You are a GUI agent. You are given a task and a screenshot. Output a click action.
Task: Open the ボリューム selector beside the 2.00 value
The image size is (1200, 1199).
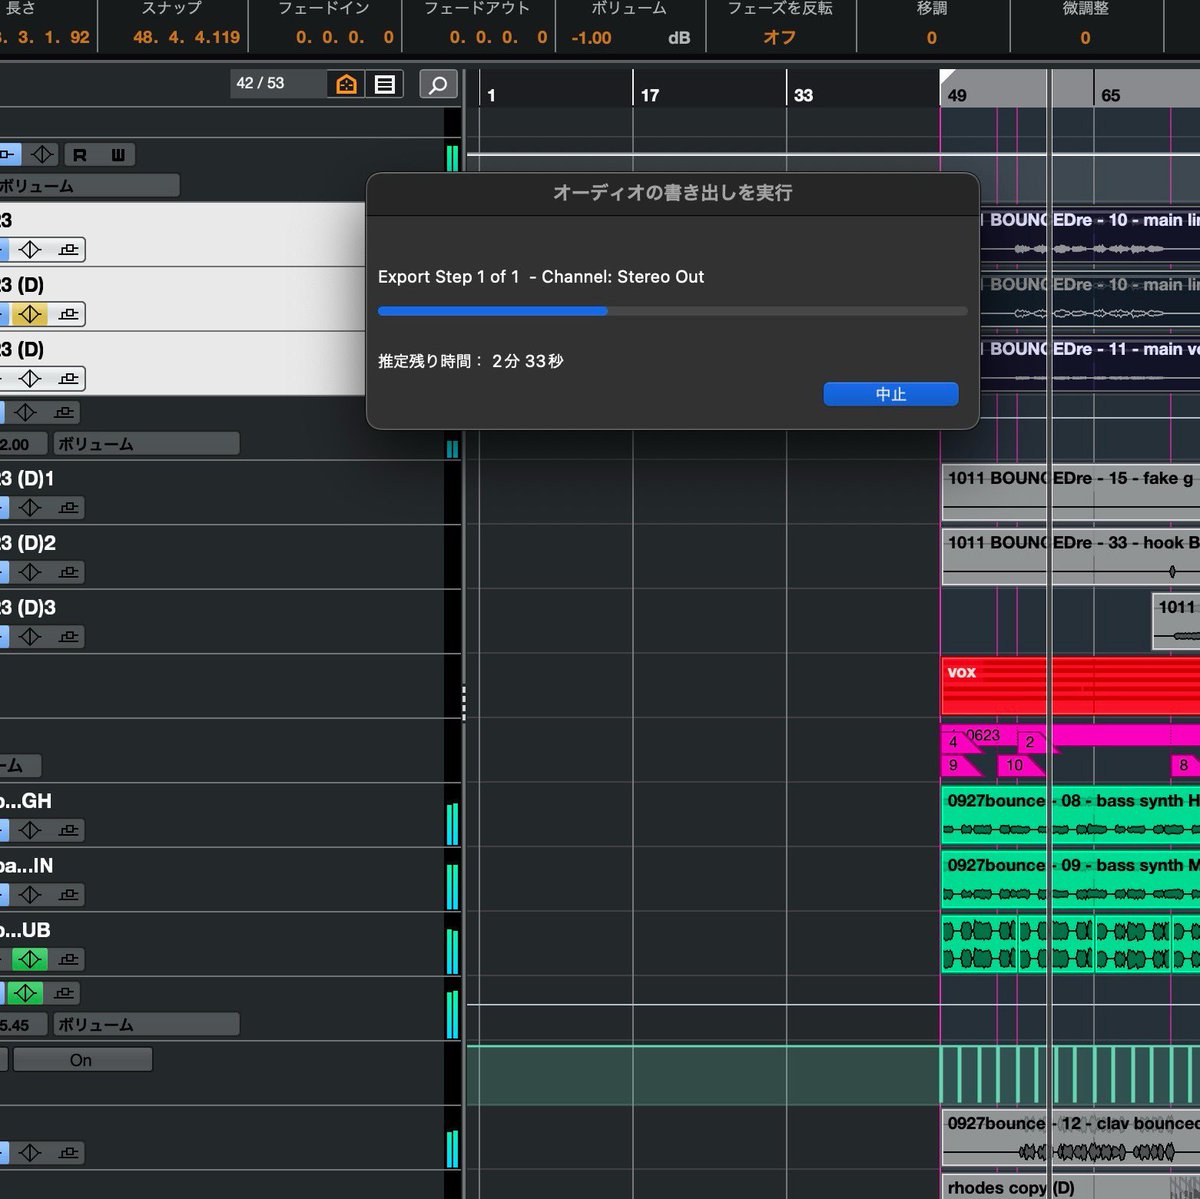tap(146, 444)
